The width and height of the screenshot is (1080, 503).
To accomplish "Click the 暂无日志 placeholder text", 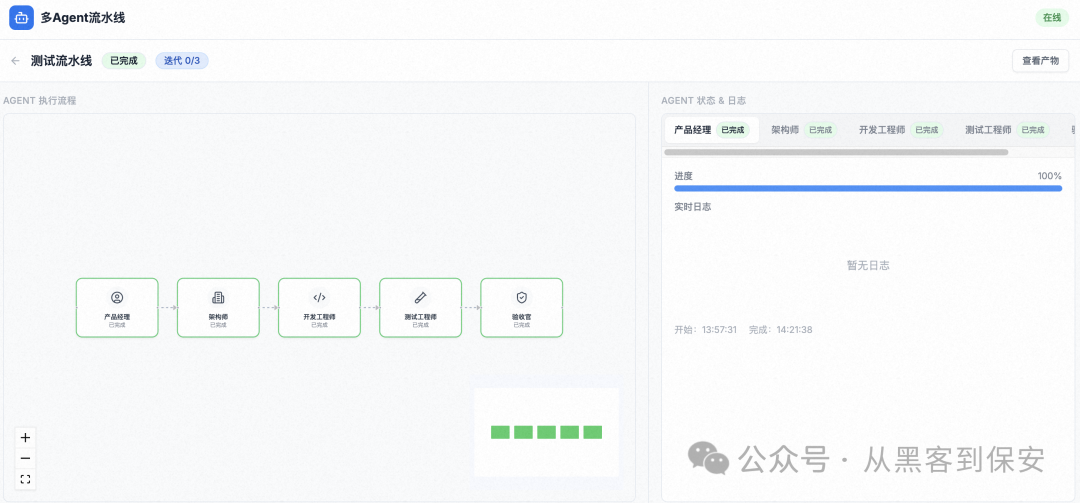I will [868, 265].
